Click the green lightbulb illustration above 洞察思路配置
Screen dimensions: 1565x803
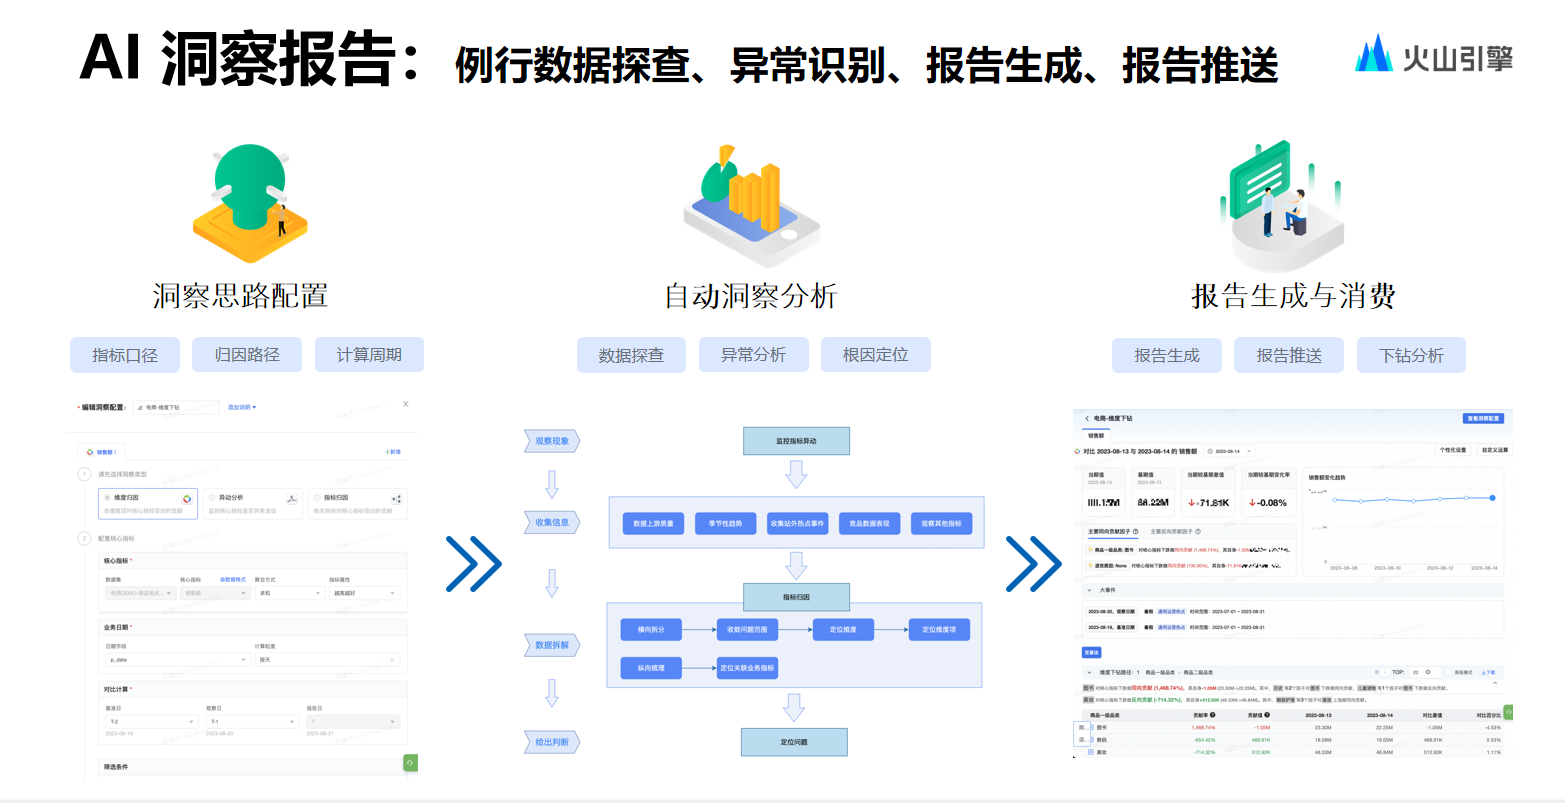[x=249, y=204]
